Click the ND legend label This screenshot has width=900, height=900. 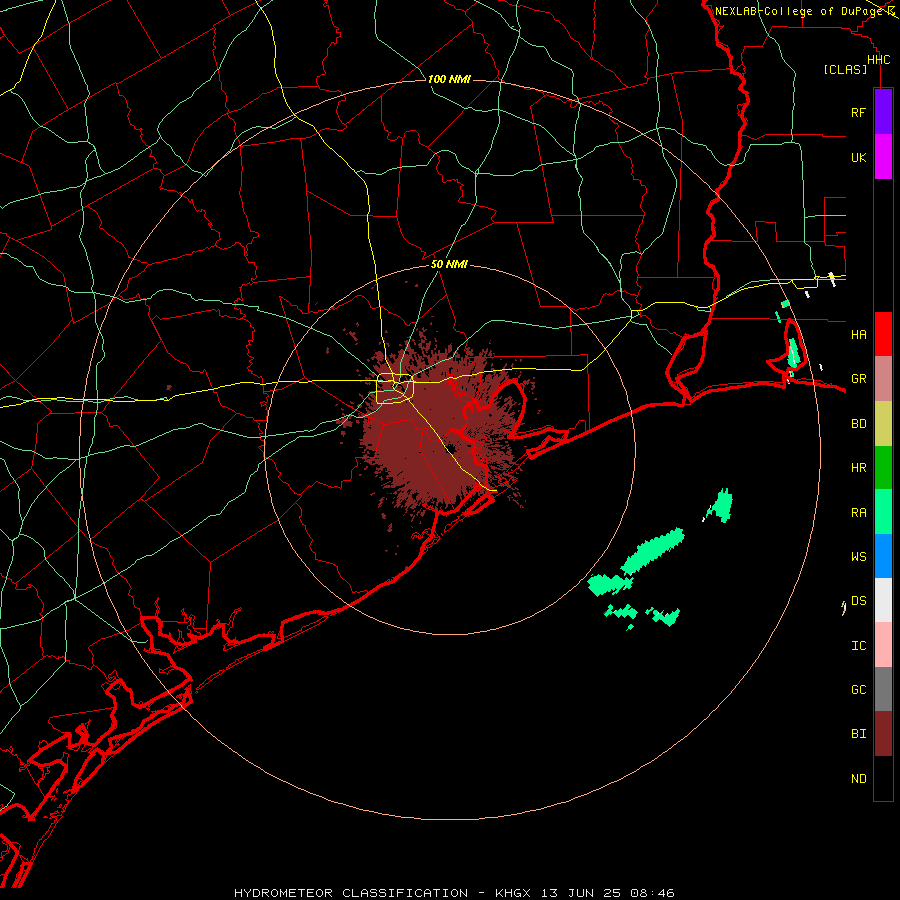[858, 779]
